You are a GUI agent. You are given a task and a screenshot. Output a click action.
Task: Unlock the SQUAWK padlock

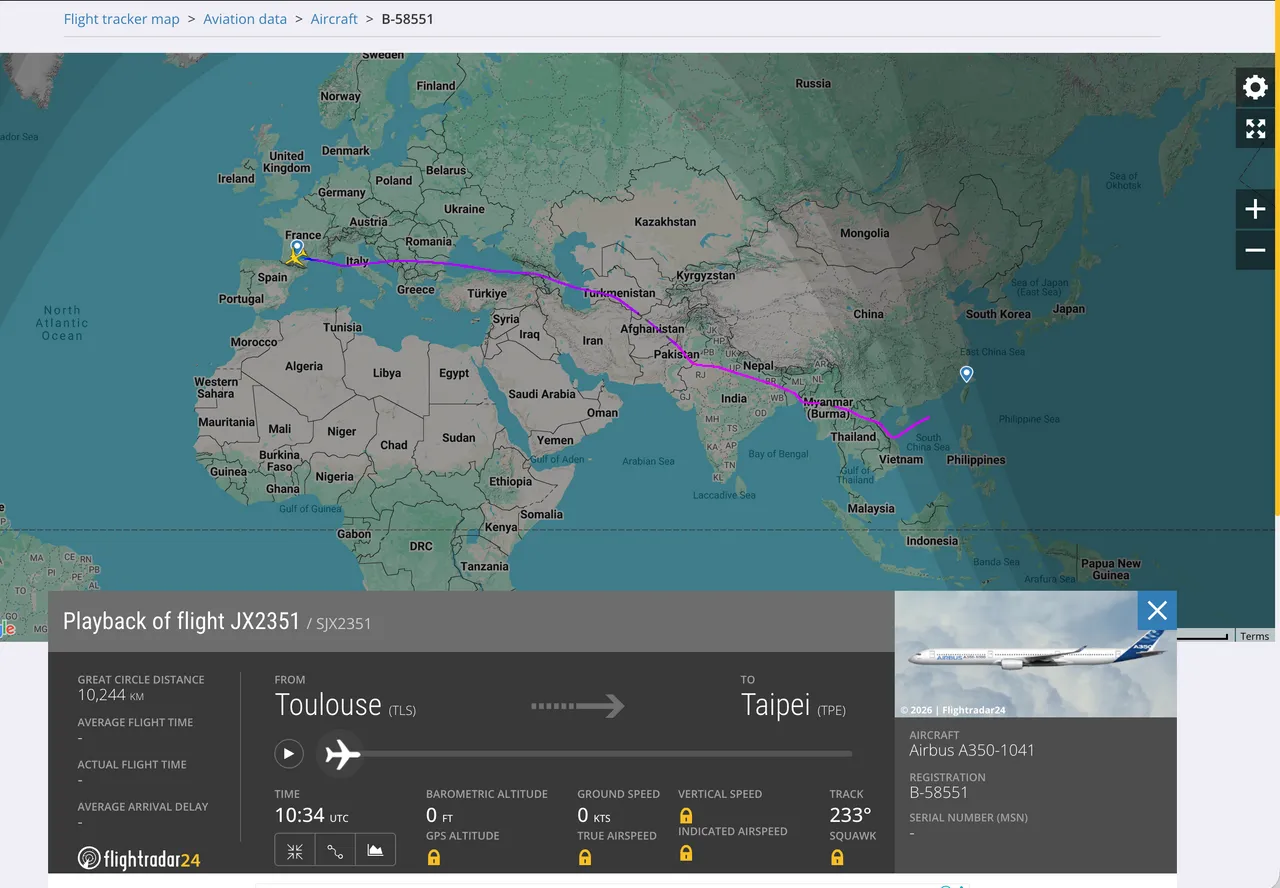pos(836,857)
